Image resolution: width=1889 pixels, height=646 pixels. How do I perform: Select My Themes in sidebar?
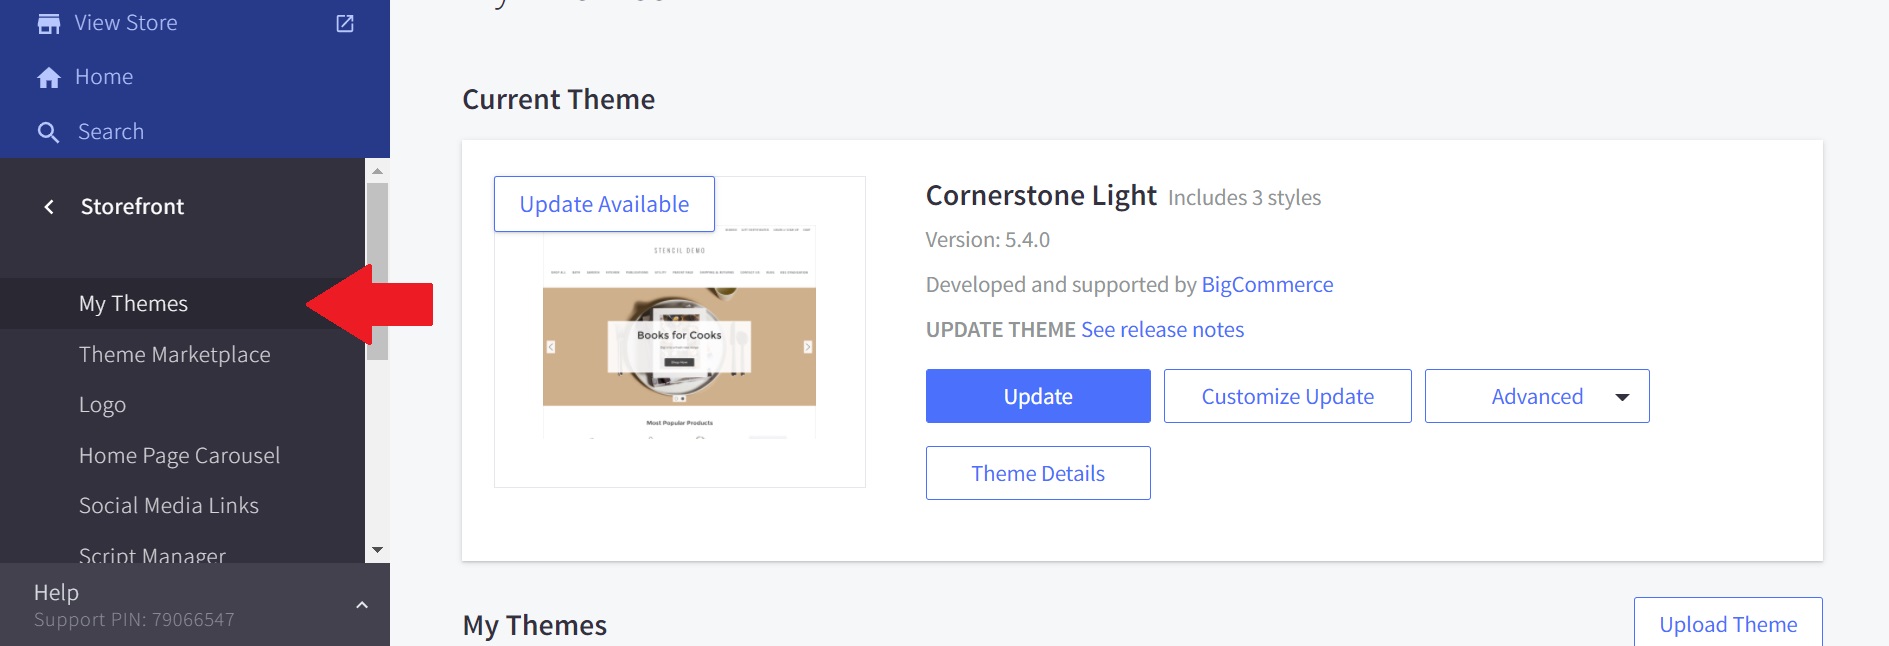point(133,304)
